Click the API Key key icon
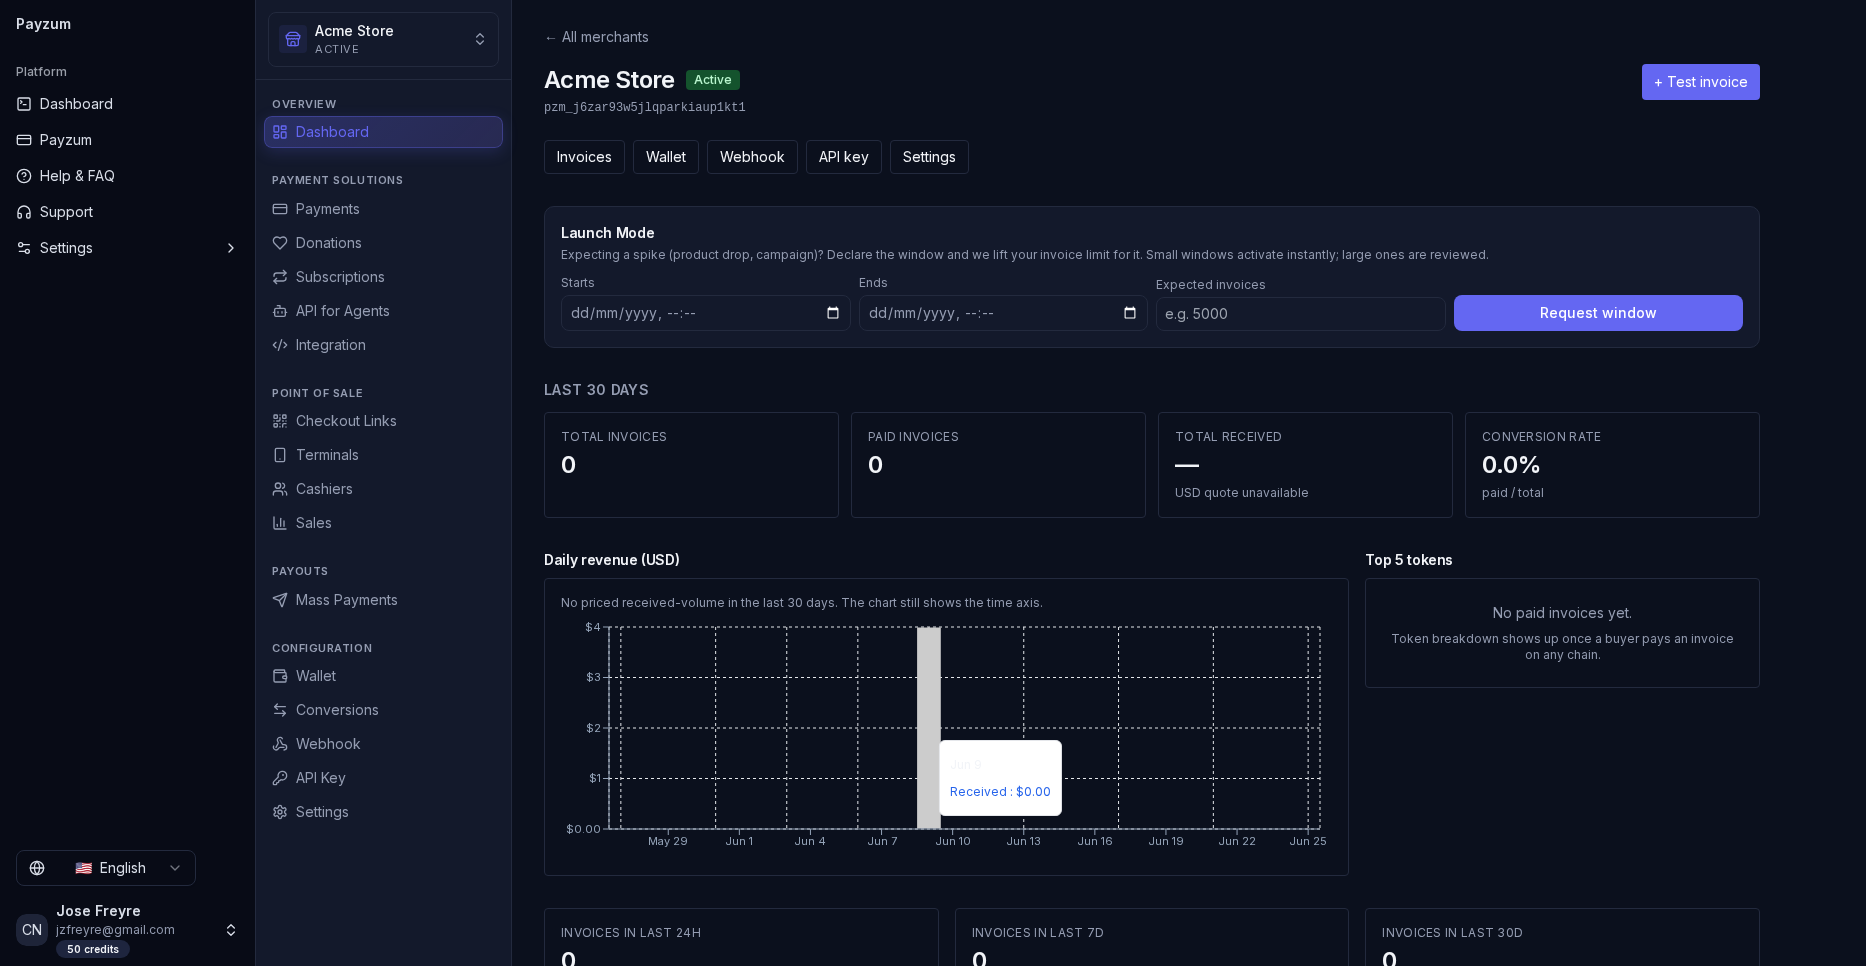1866x966 pixels. (280, 778)
